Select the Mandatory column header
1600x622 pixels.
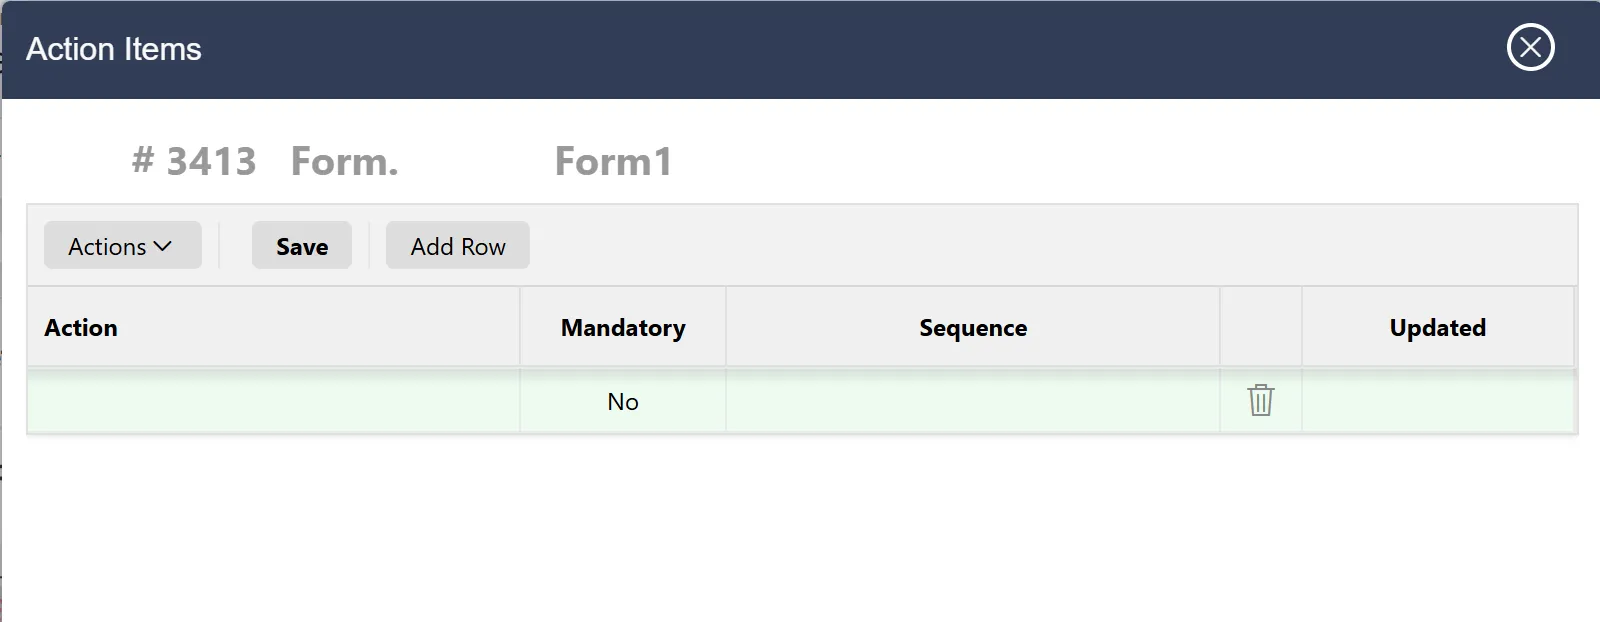623,328
